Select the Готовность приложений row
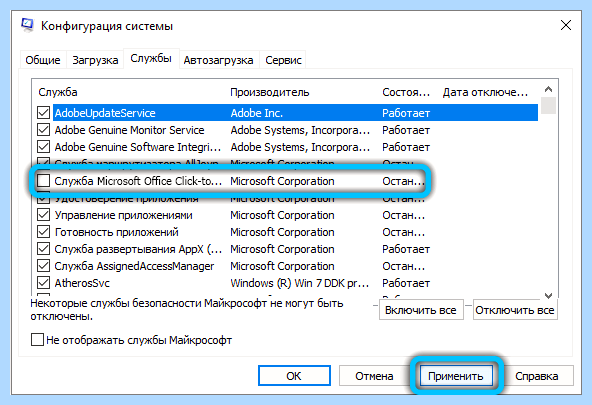 [288, 232]
